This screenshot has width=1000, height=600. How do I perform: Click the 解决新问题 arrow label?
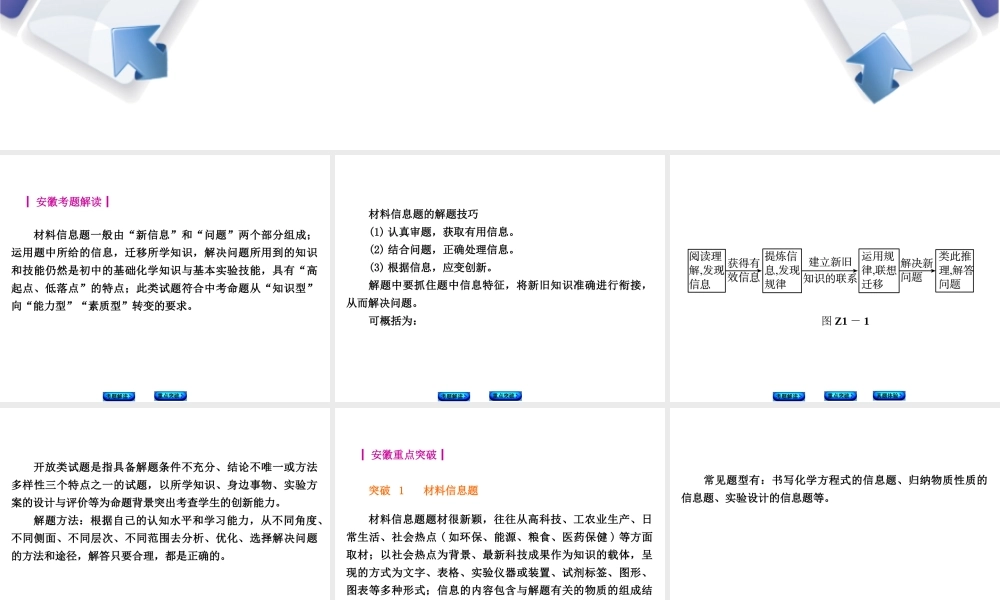pos(917,270)
